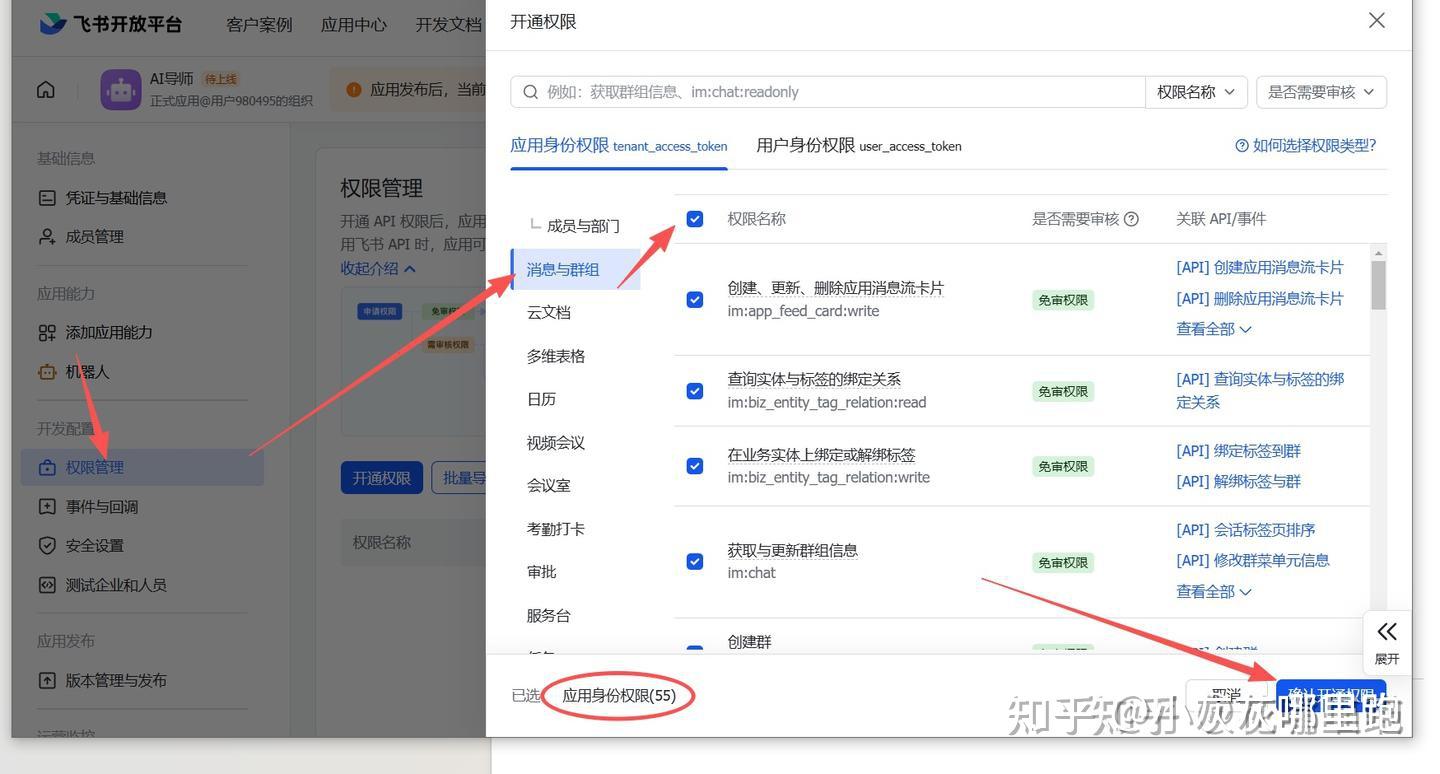Viewport: 1440px width, 774px height.
Task: Click the search magnifier icon
Action: 531,92
